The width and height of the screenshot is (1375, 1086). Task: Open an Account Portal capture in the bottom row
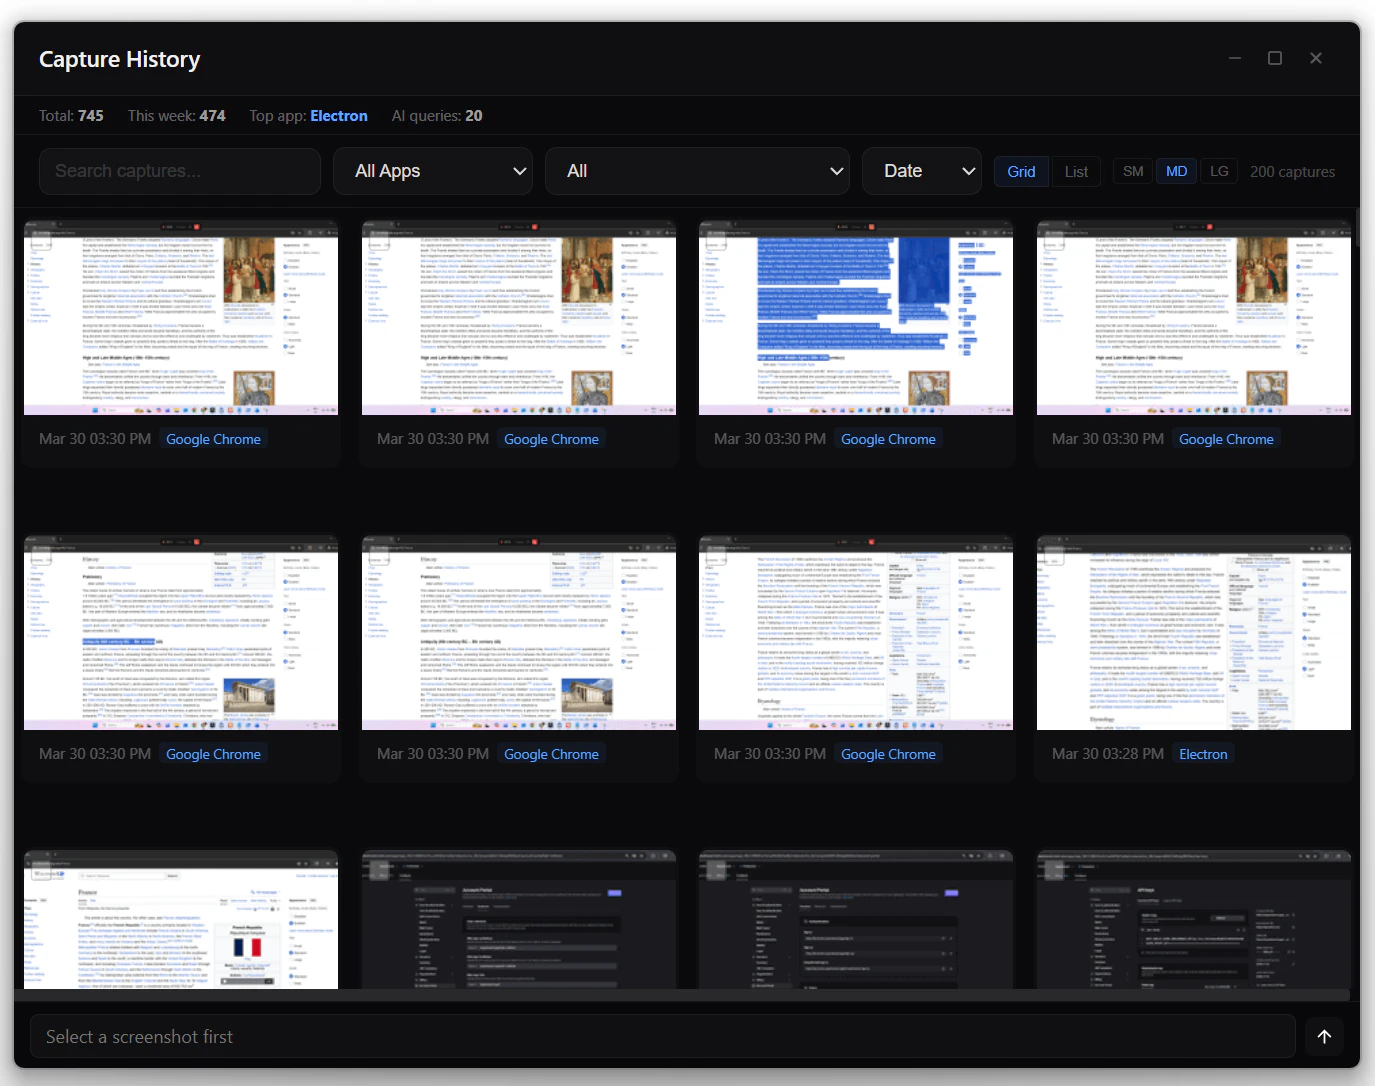(x=518, y=919)
